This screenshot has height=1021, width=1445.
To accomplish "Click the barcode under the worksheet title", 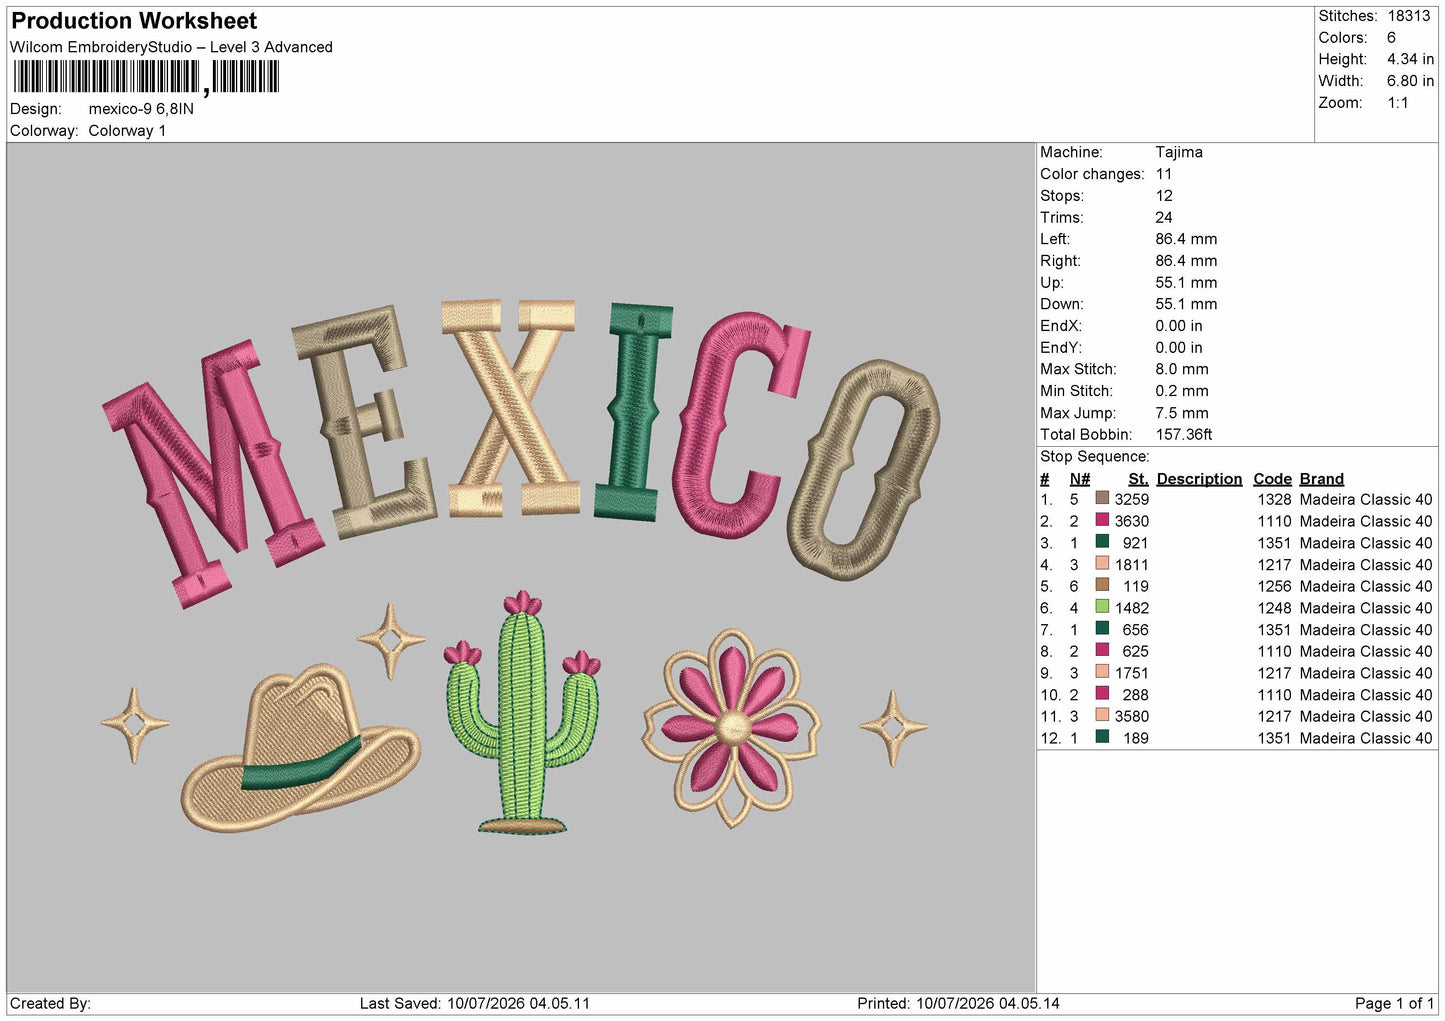I will pyautogui.click(x=146, y=77).
